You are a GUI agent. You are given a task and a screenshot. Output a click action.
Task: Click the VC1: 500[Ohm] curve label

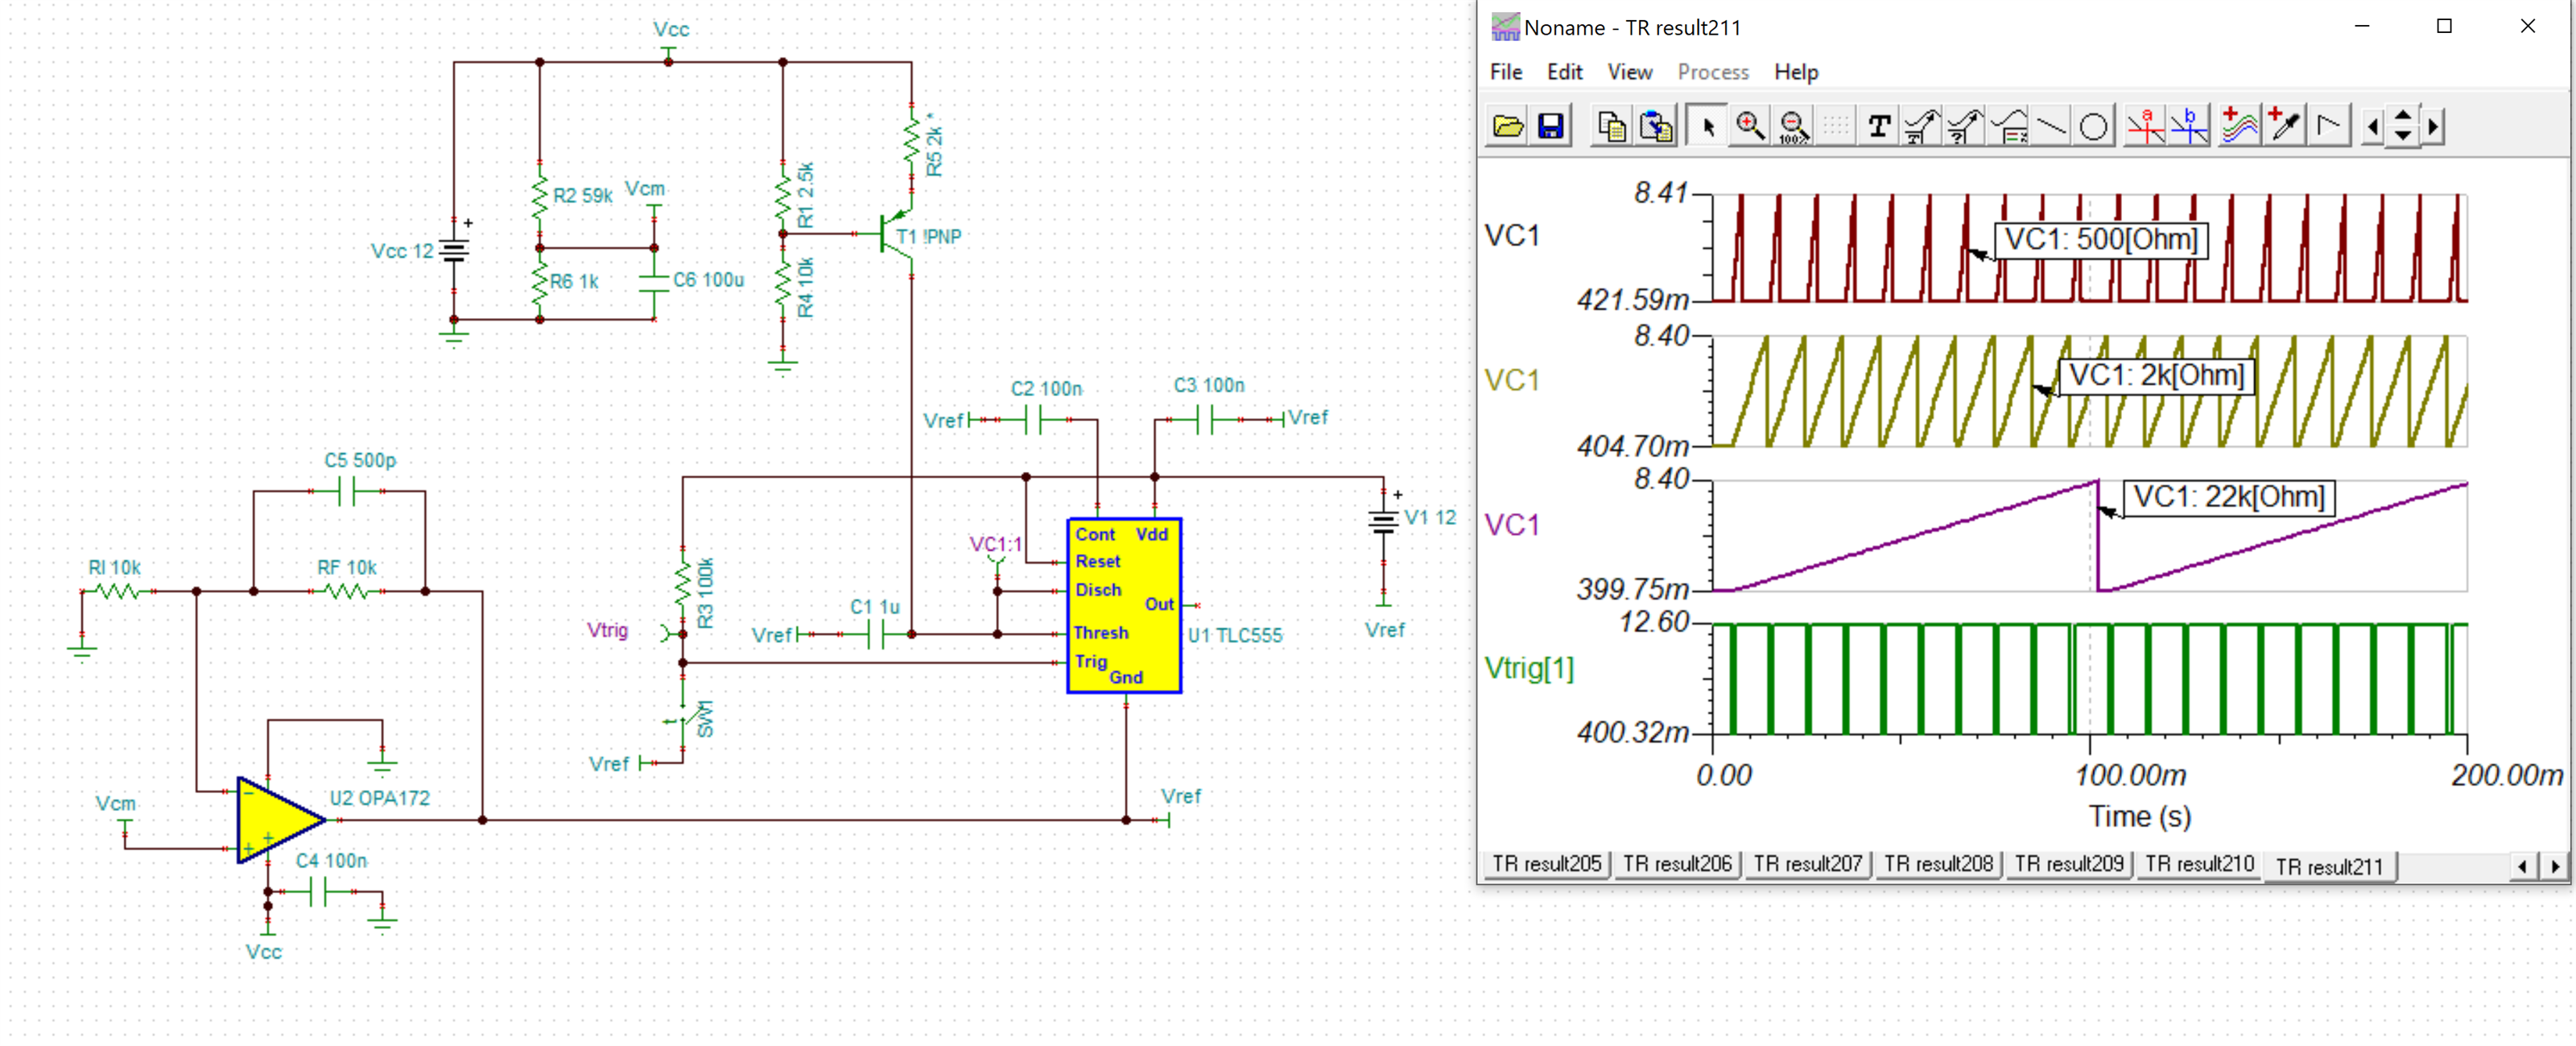point(2100,240)
